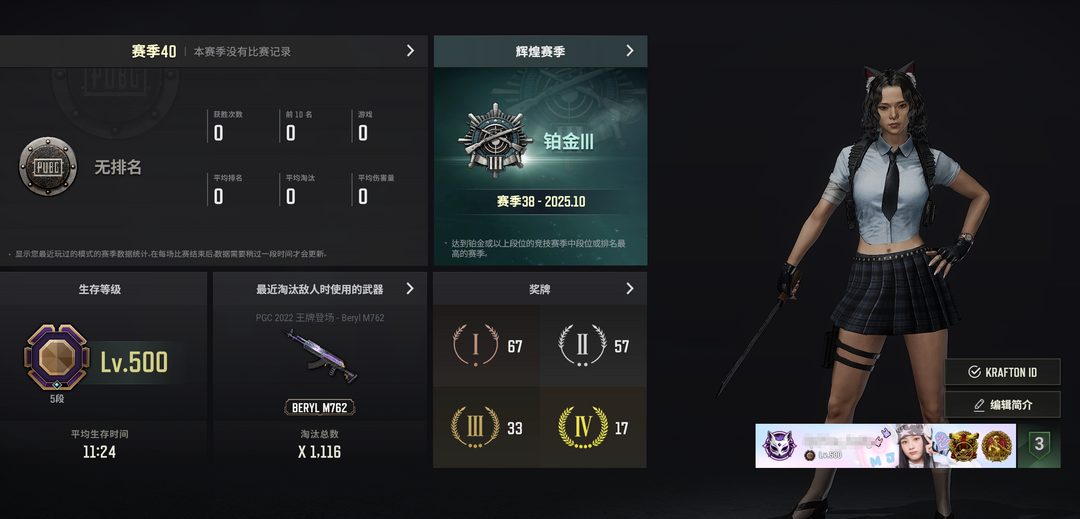Open the recent elimination weapon details arrow
Viewport: 1080px width, 519px height.
pos(411,288)
